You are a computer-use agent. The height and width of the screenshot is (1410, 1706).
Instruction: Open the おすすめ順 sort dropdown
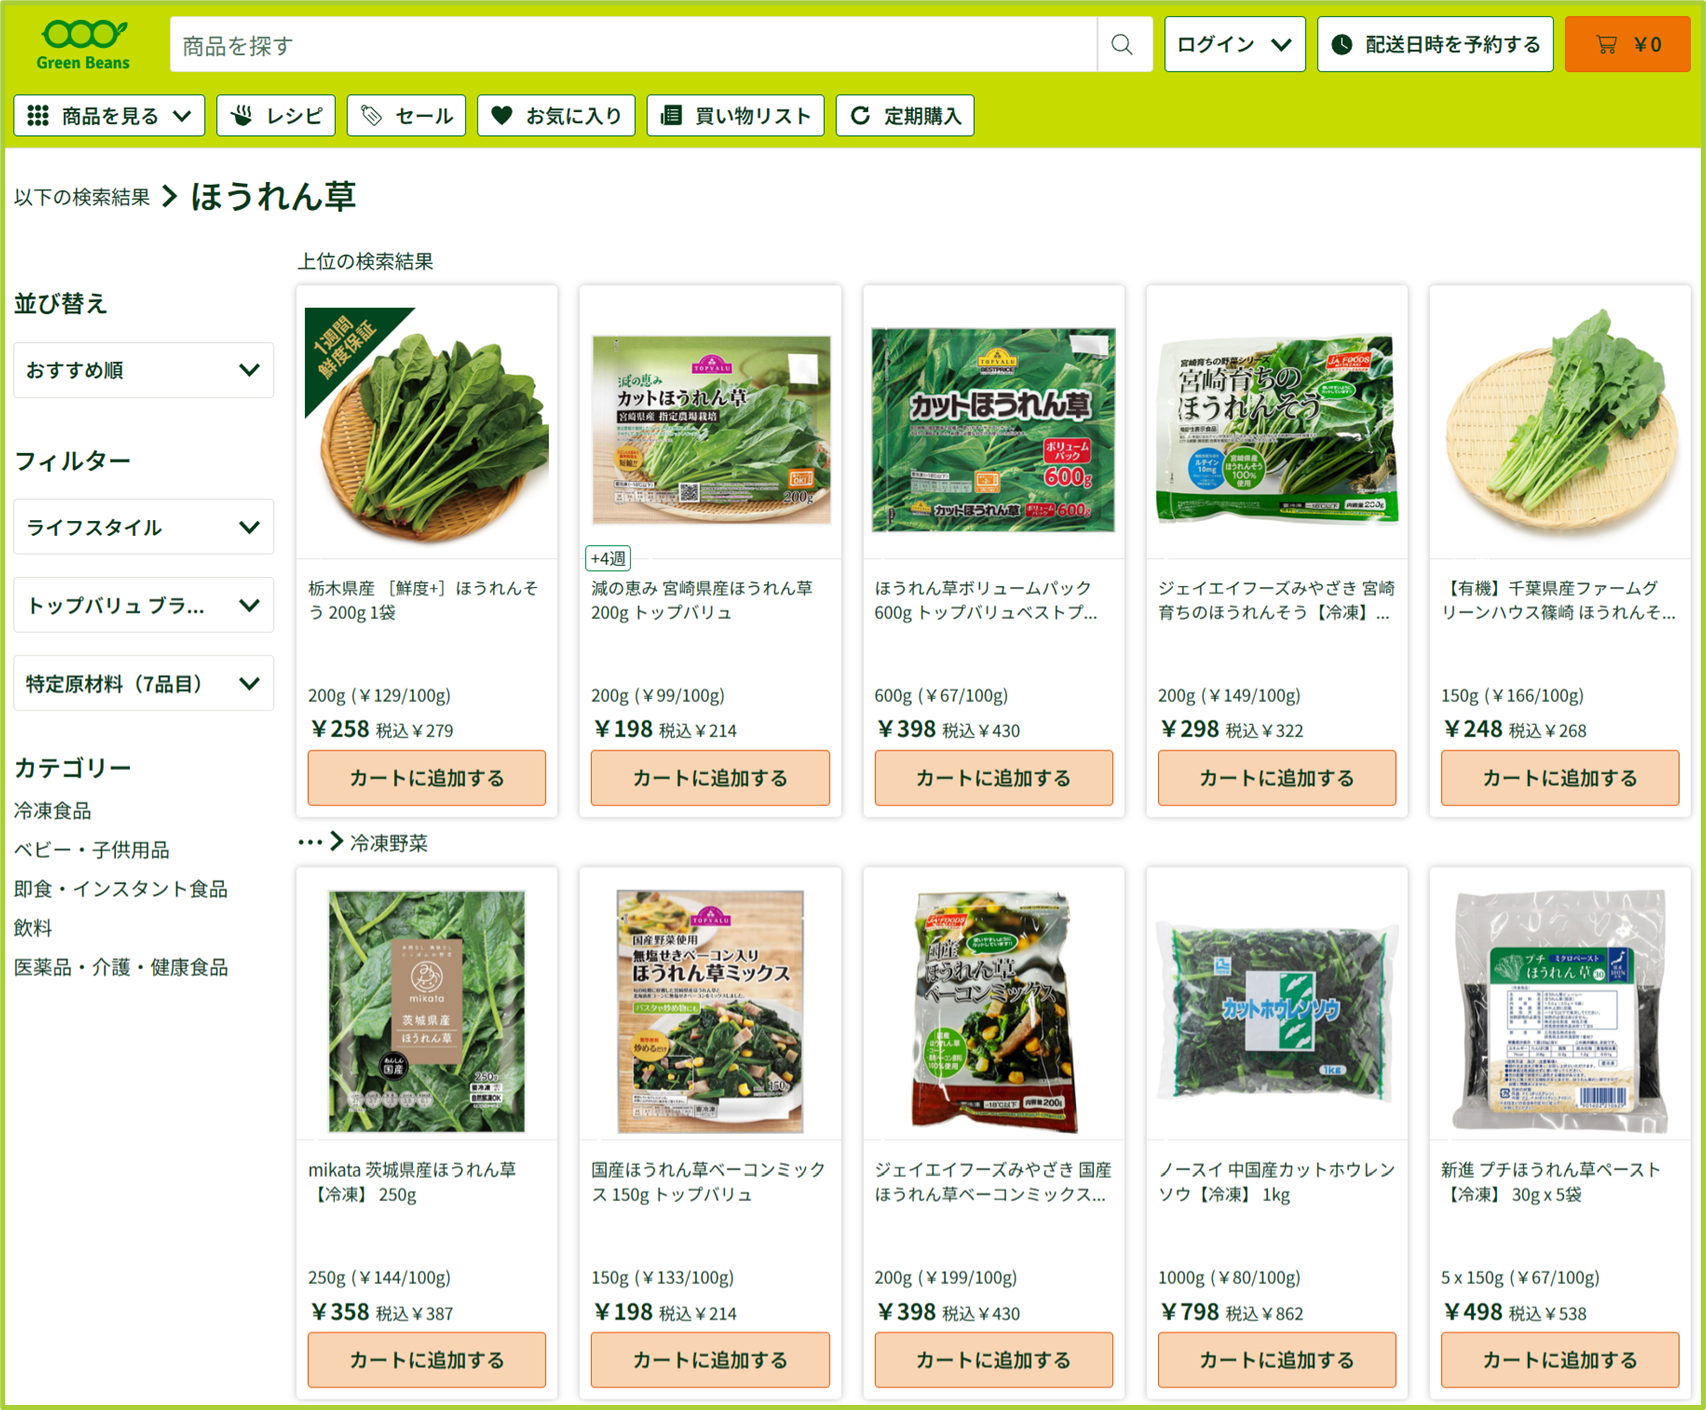(143, 370)
